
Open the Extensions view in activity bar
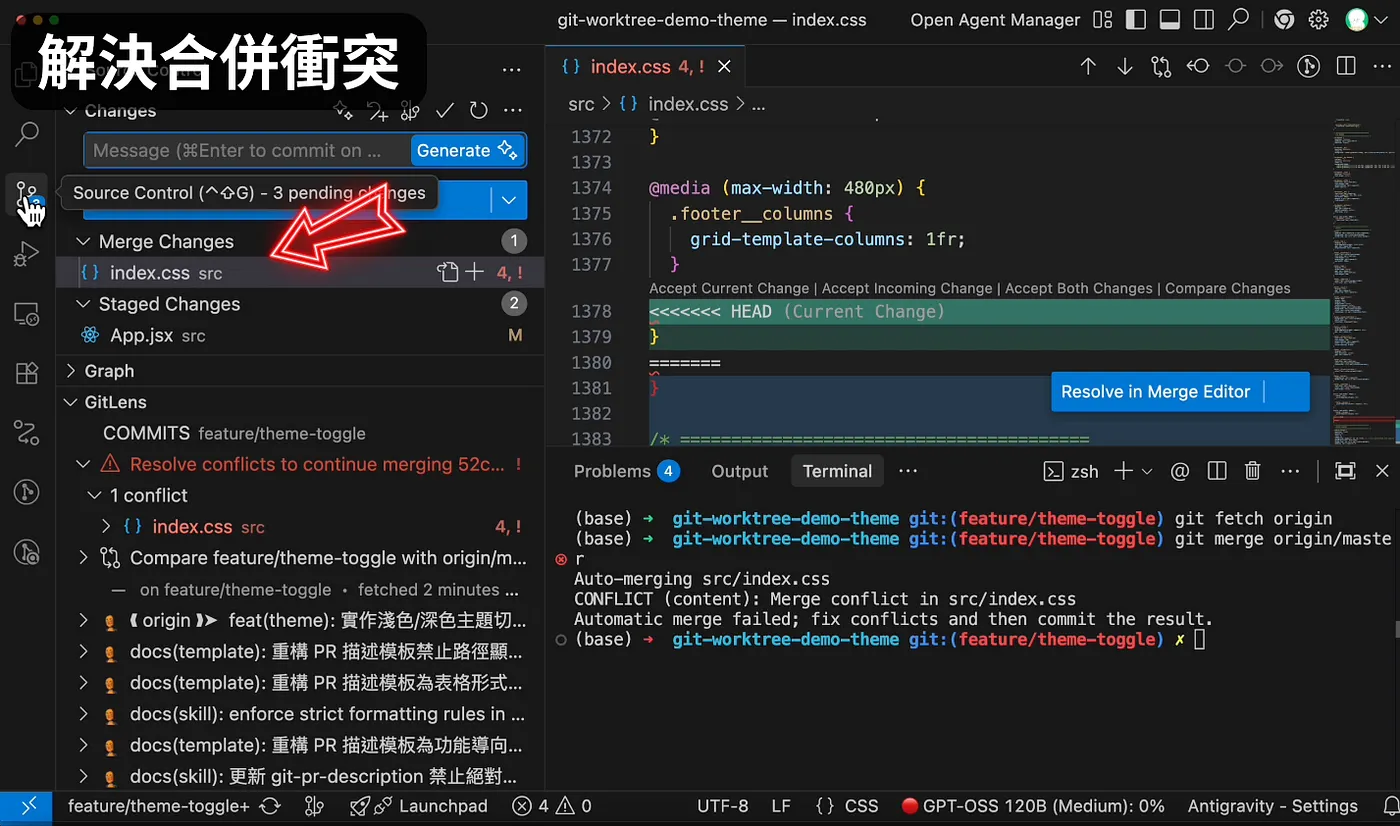(x=27, y=373)
